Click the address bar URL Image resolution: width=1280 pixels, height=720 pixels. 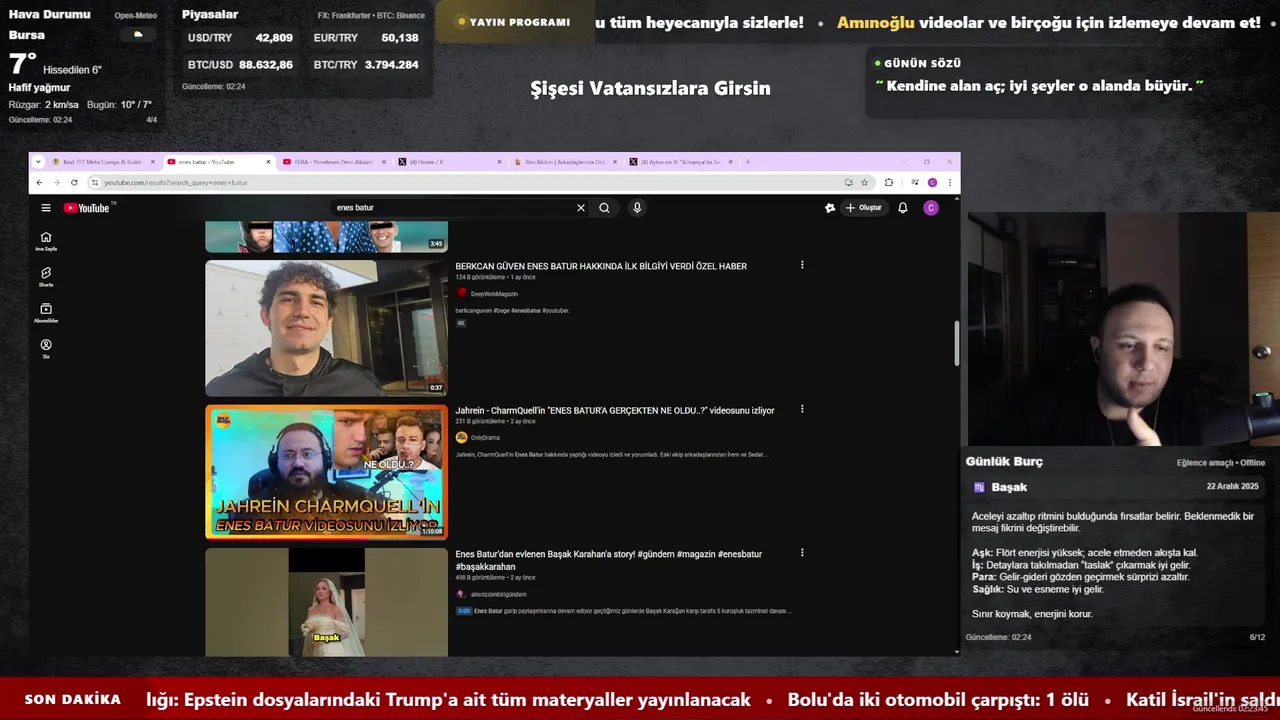point(177,182)
